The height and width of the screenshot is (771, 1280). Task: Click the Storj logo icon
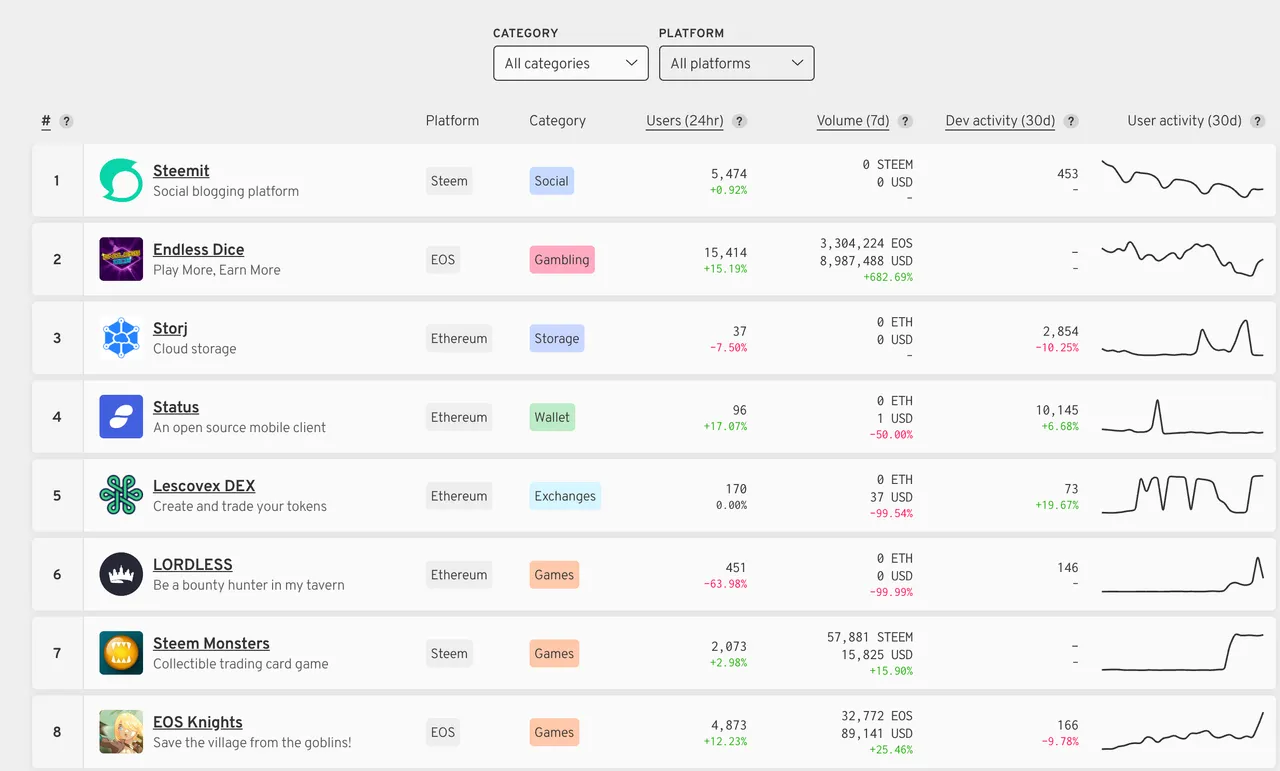pyautogui.click(x=121, y=338)
